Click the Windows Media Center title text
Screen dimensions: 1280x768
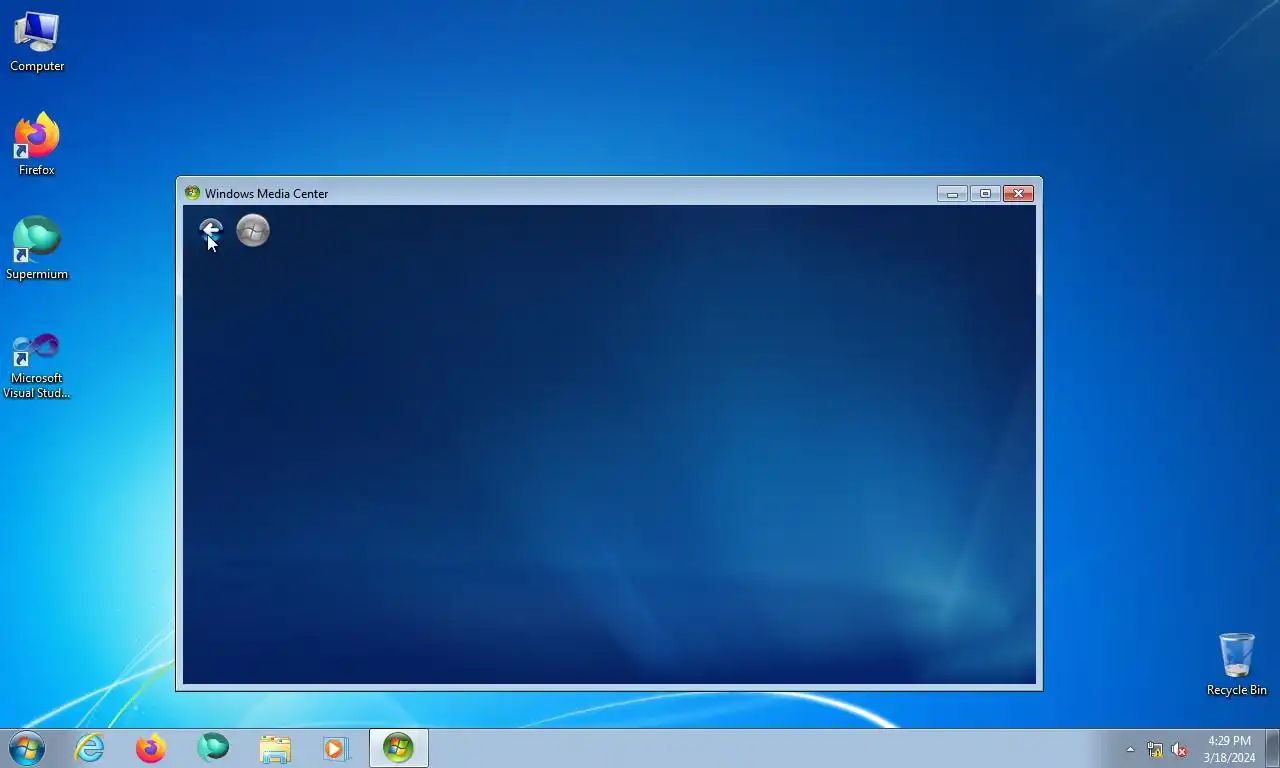(266, 194)
